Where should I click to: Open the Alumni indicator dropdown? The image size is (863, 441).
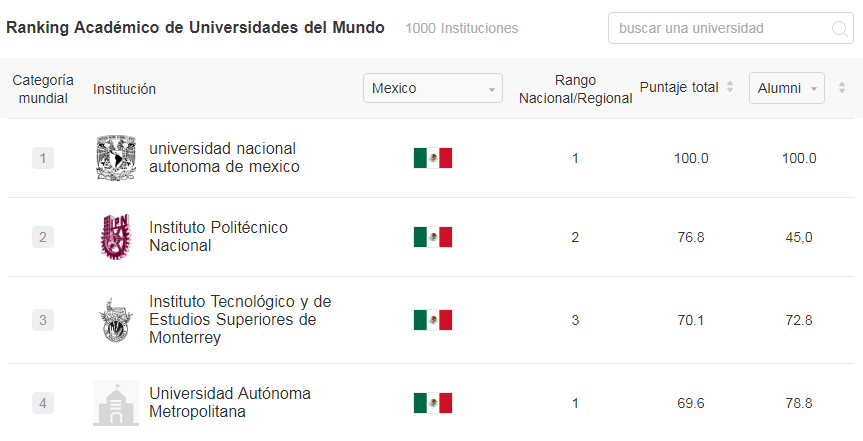(x=786, y=88)
